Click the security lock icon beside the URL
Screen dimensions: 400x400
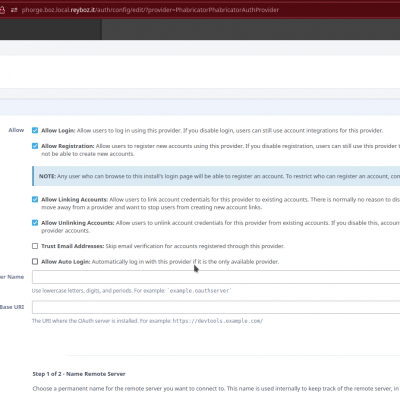(2, 10)
